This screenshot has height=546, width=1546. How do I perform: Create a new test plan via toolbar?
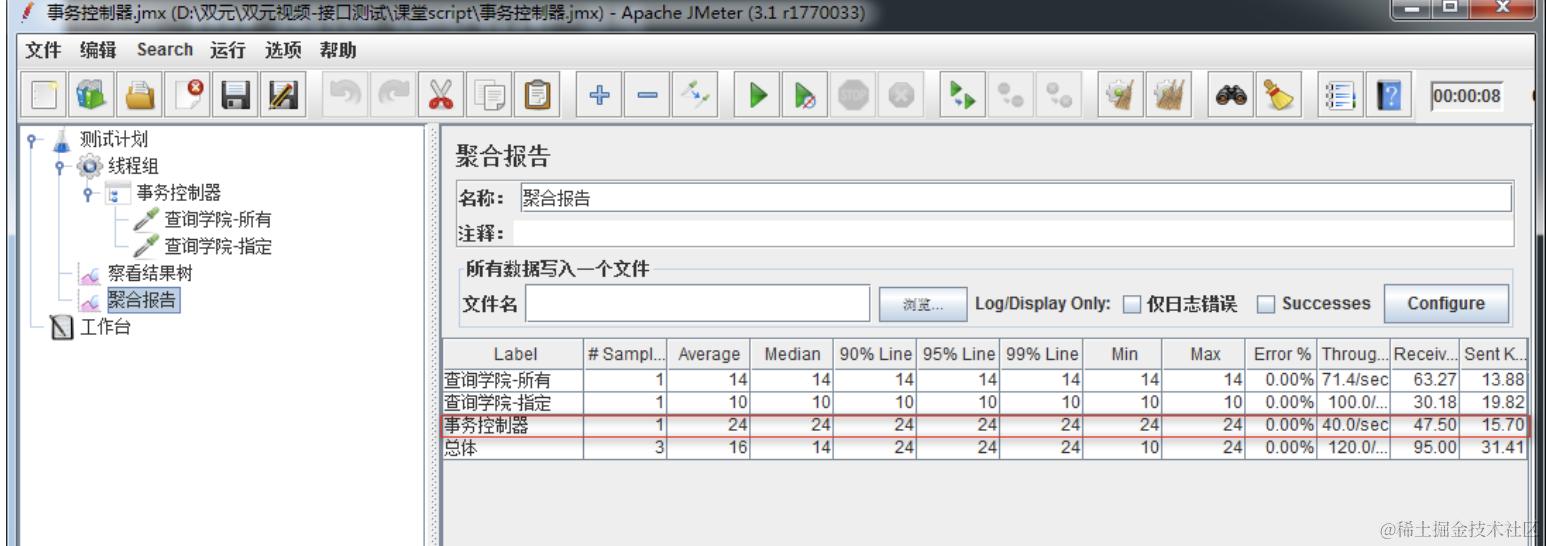point(44,95)
